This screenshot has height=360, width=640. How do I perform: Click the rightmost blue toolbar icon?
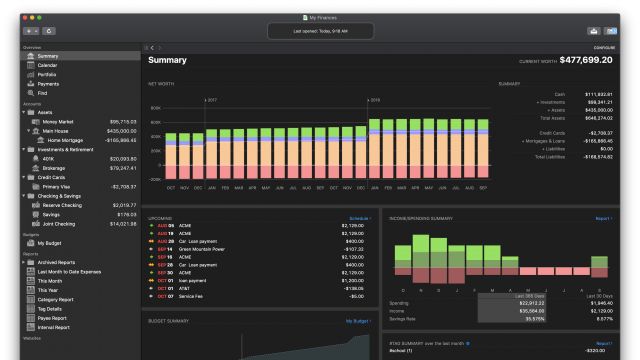(611, 31)
